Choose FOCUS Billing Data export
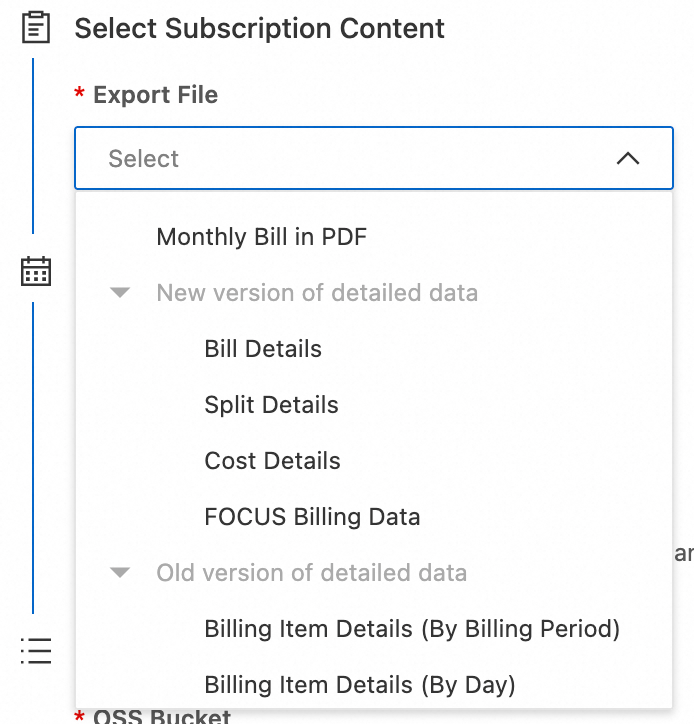The height and width of the screenshot is (724, 694). click(x=312, y=517)
